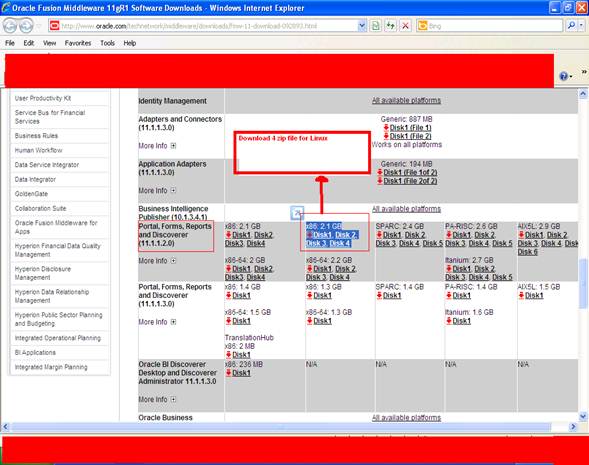Open Integrated Margin Planning sidebar link
This screenshot has height=465, width=589.
[x=51, y=367]
